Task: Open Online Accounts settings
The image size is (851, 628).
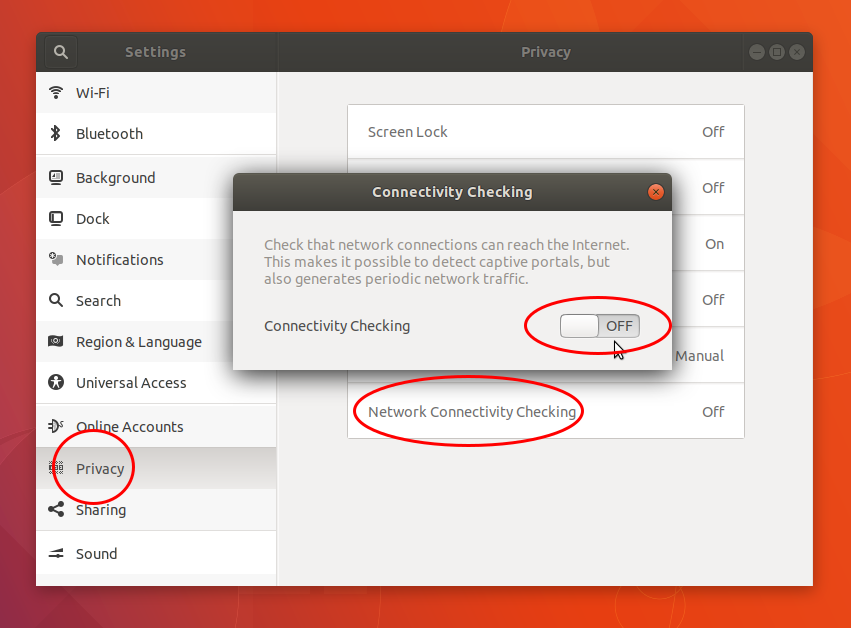Action: click(x=156, y=427)
